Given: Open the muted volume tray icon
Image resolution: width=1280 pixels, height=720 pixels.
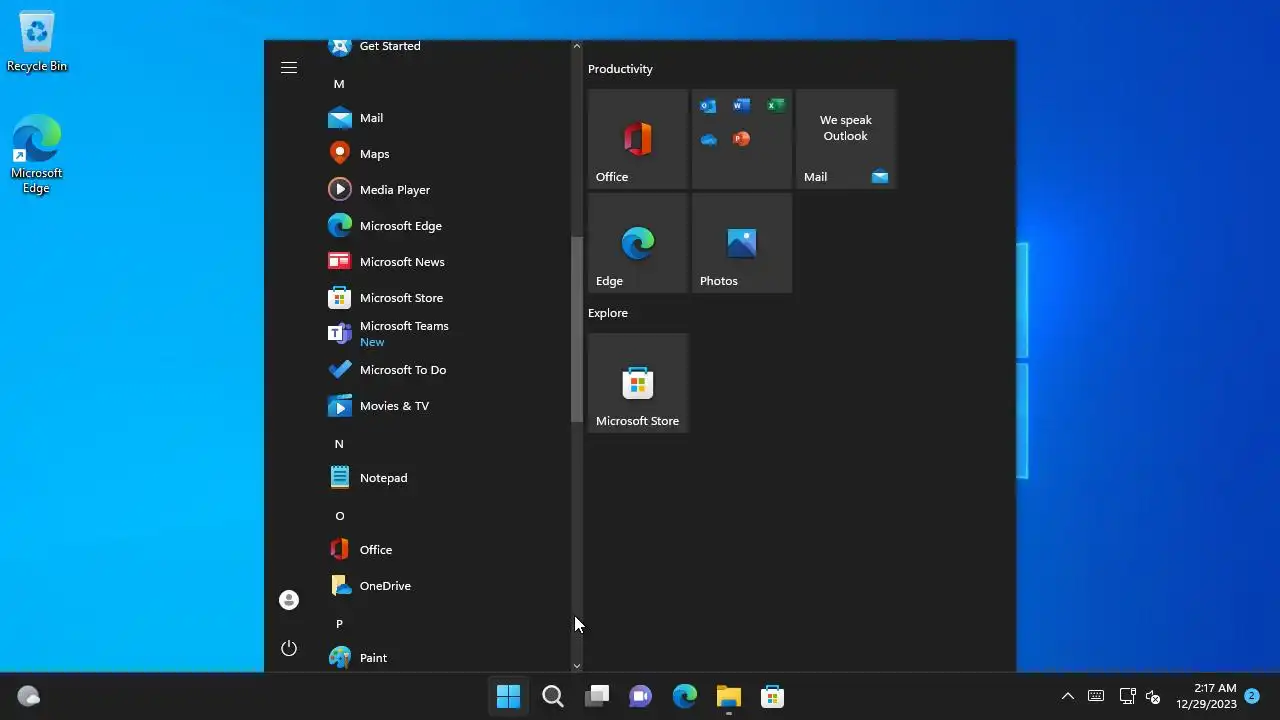Looking at the screenshot, I should click(1152, 696).
